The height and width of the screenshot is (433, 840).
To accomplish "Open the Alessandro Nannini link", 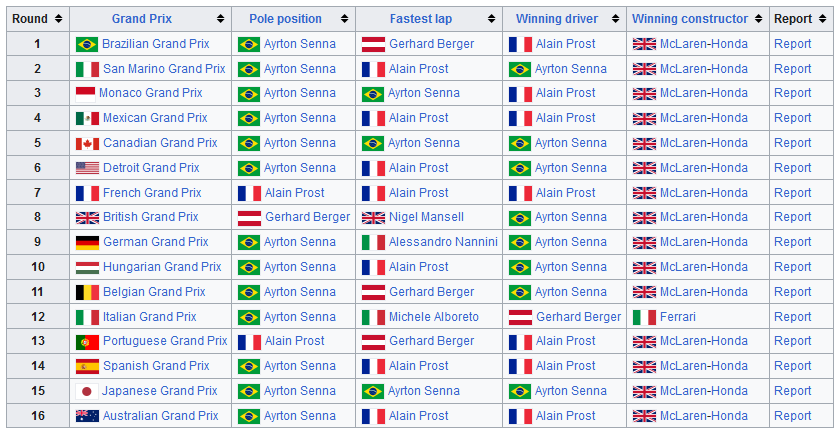I will 442,242.
